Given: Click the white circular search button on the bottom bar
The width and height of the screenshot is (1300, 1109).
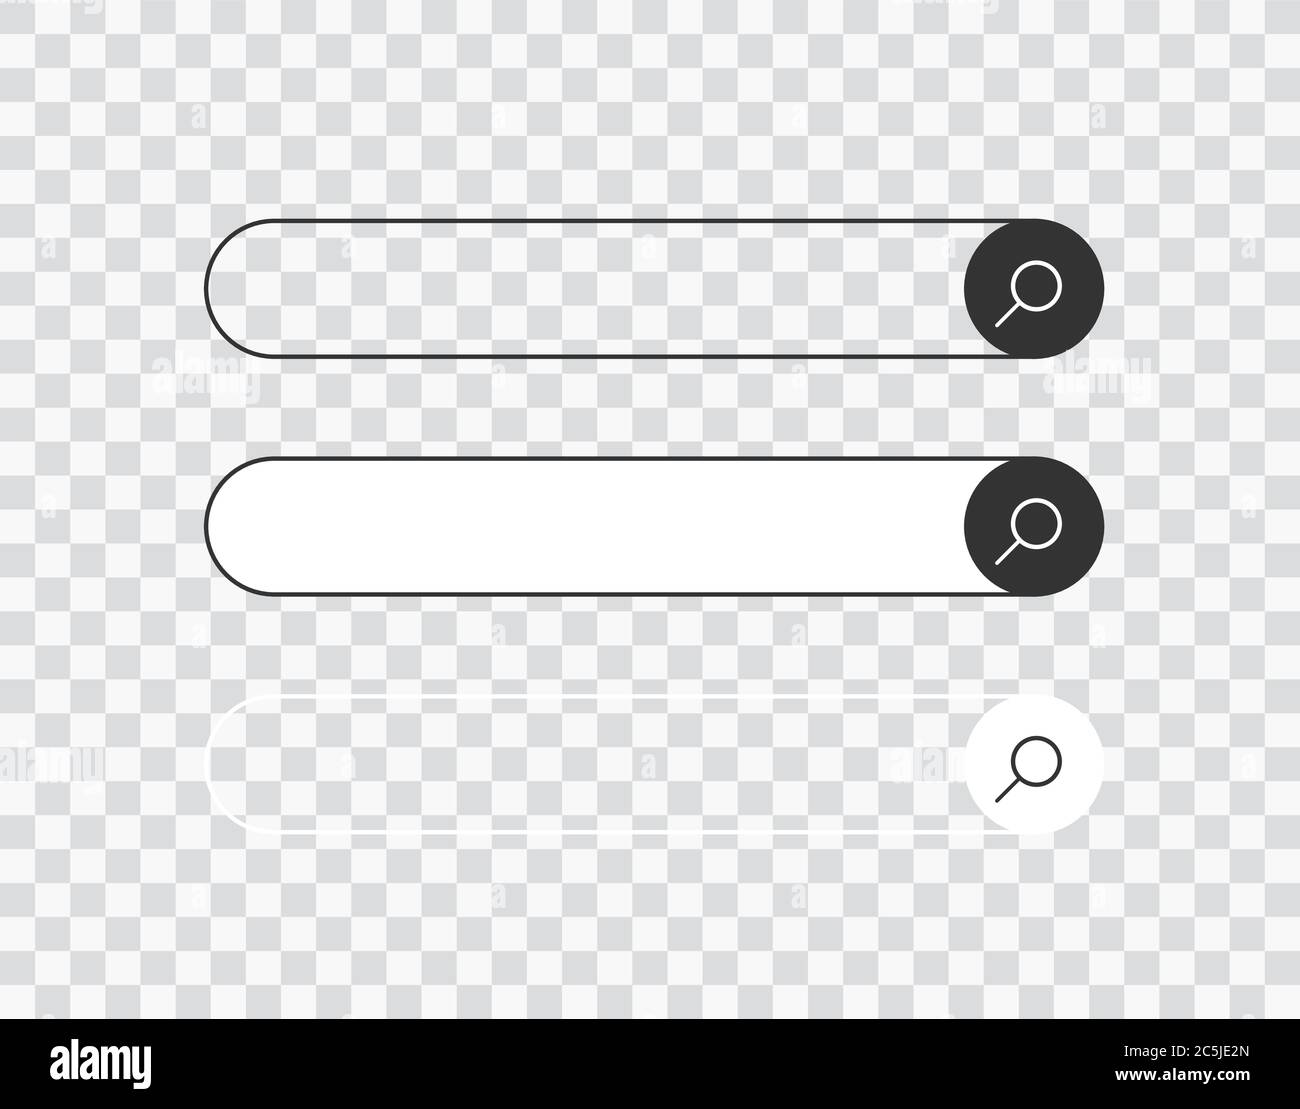Looking at the screenshot, I should click(1034, 764).
